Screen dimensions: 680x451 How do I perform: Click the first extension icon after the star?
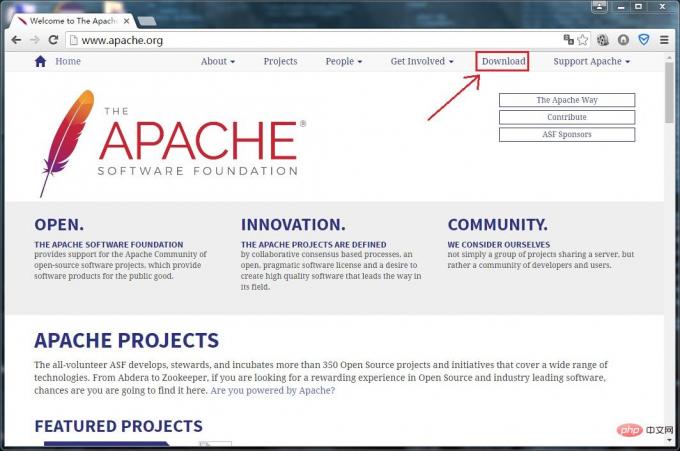pyautogui.click(x=603, y=40)
